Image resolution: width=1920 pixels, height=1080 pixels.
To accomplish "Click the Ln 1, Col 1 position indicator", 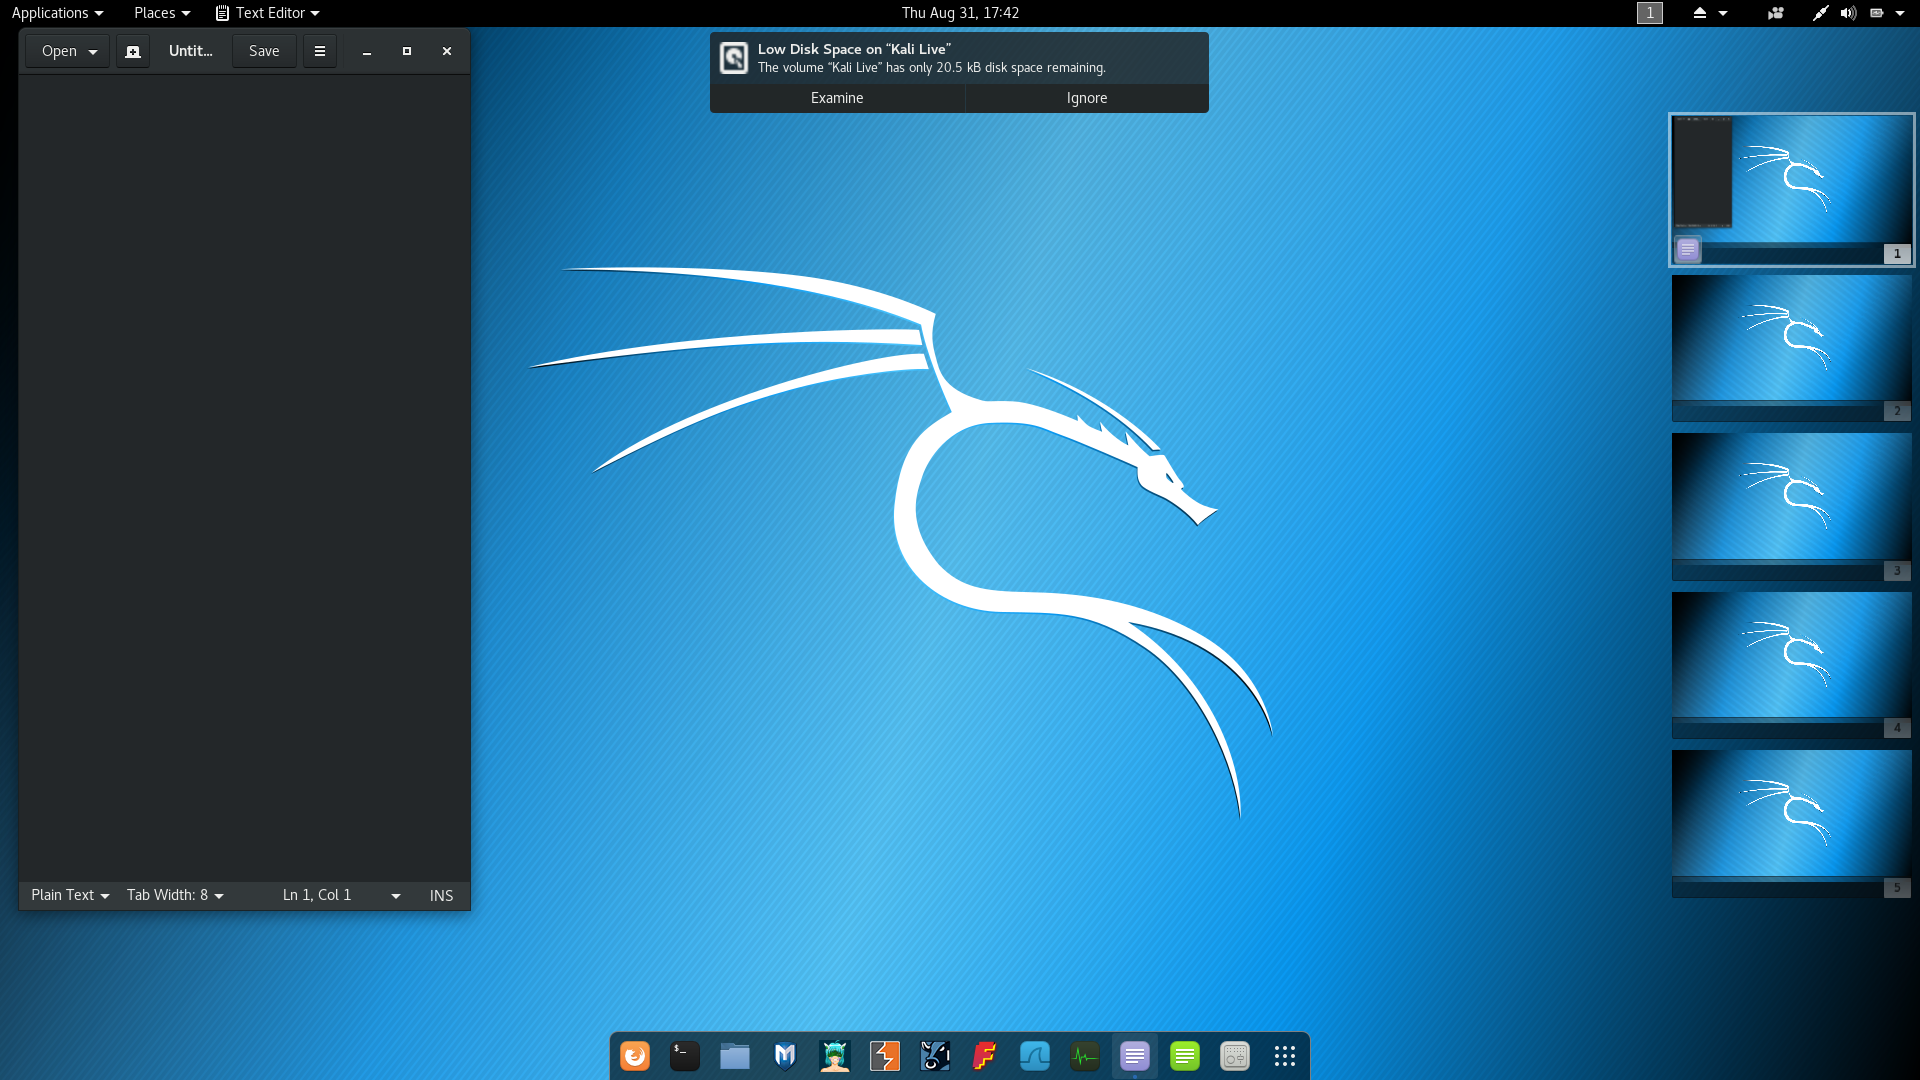I will click(317, 895).
